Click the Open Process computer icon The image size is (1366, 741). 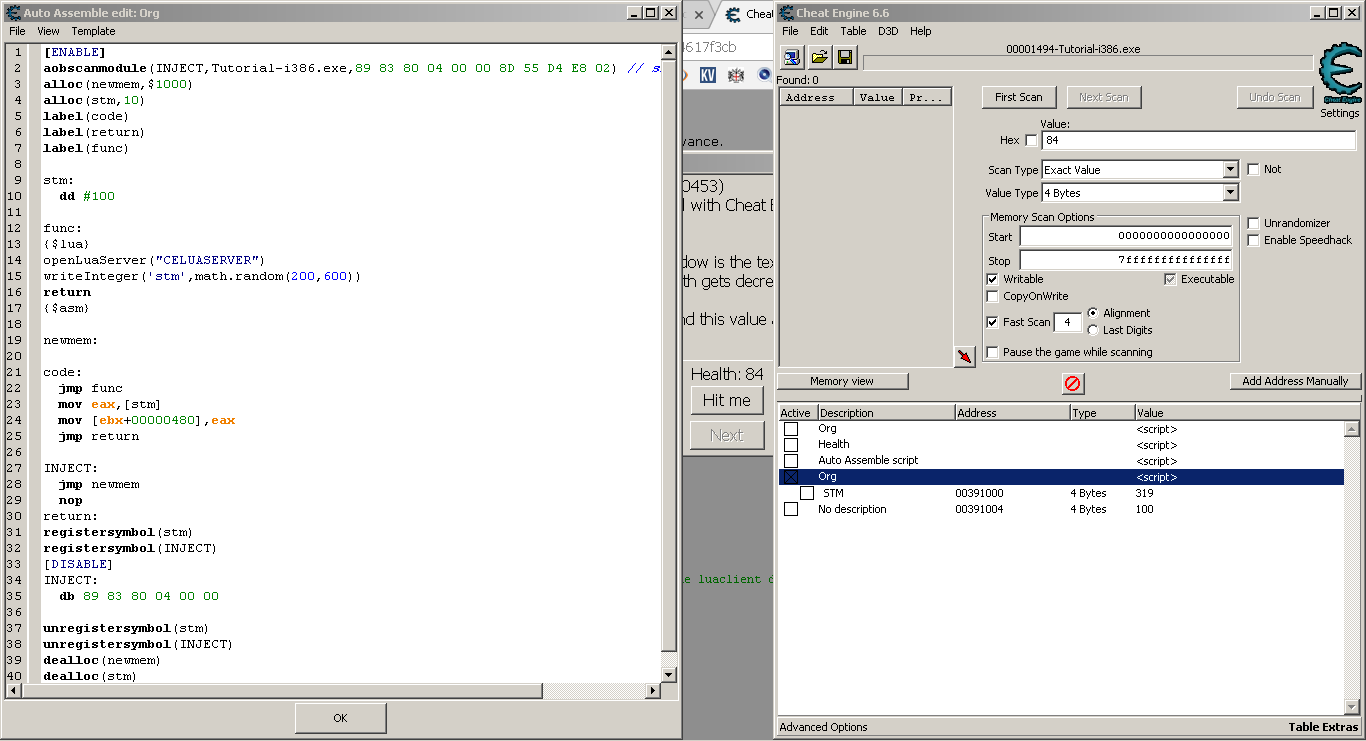(x=792, y=57)
